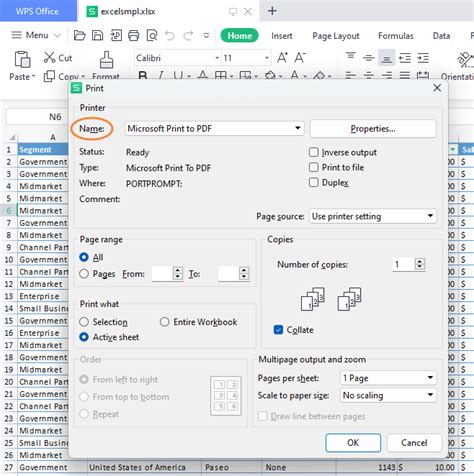This screenshot has width=474, height=476.
Task: Enable the Print to file checkbox
Action: point(314,167)
